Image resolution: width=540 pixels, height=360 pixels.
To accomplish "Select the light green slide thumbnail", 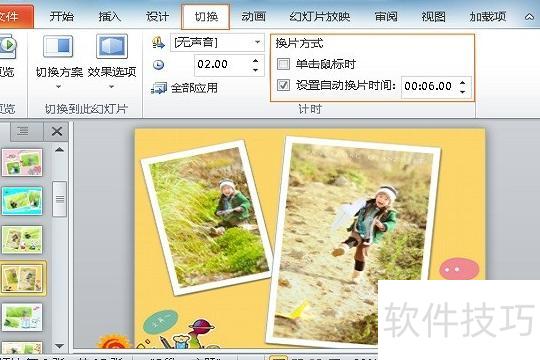I will [22, 240].
